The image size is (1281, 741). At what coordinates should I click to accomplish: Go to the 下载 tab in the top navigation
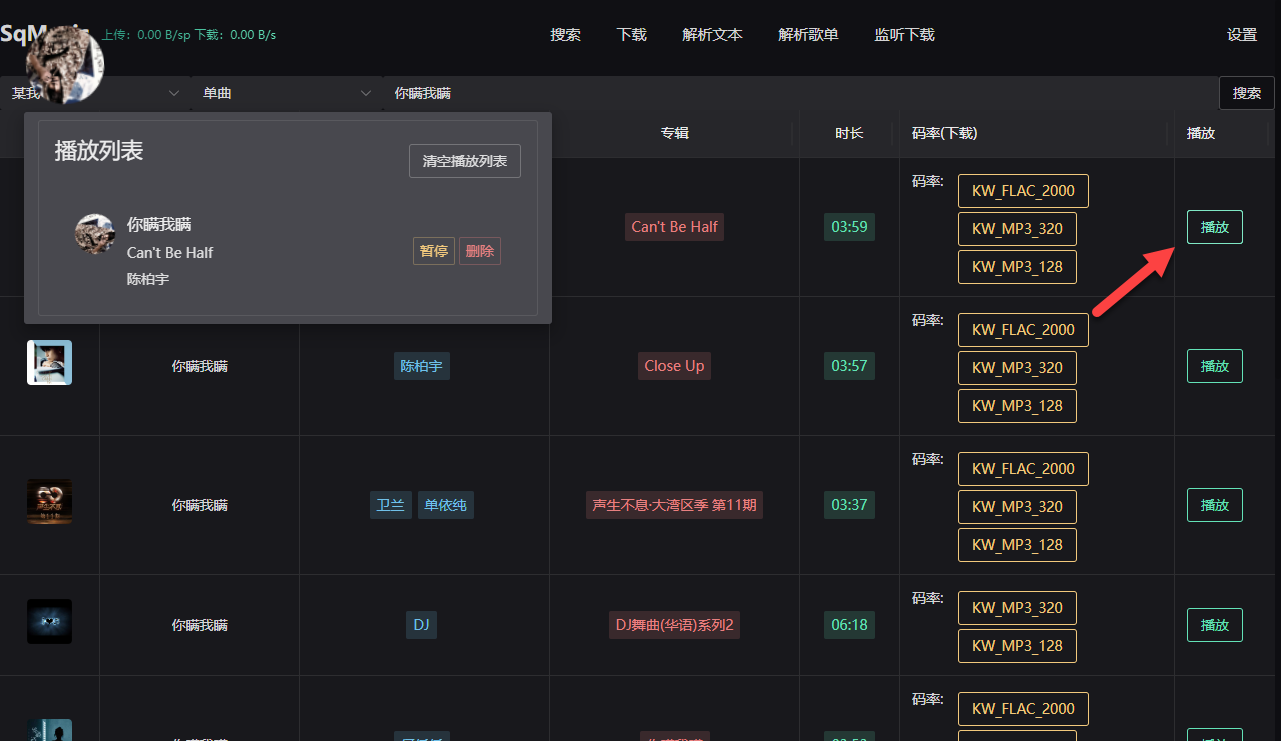click(x=632, y=35)
